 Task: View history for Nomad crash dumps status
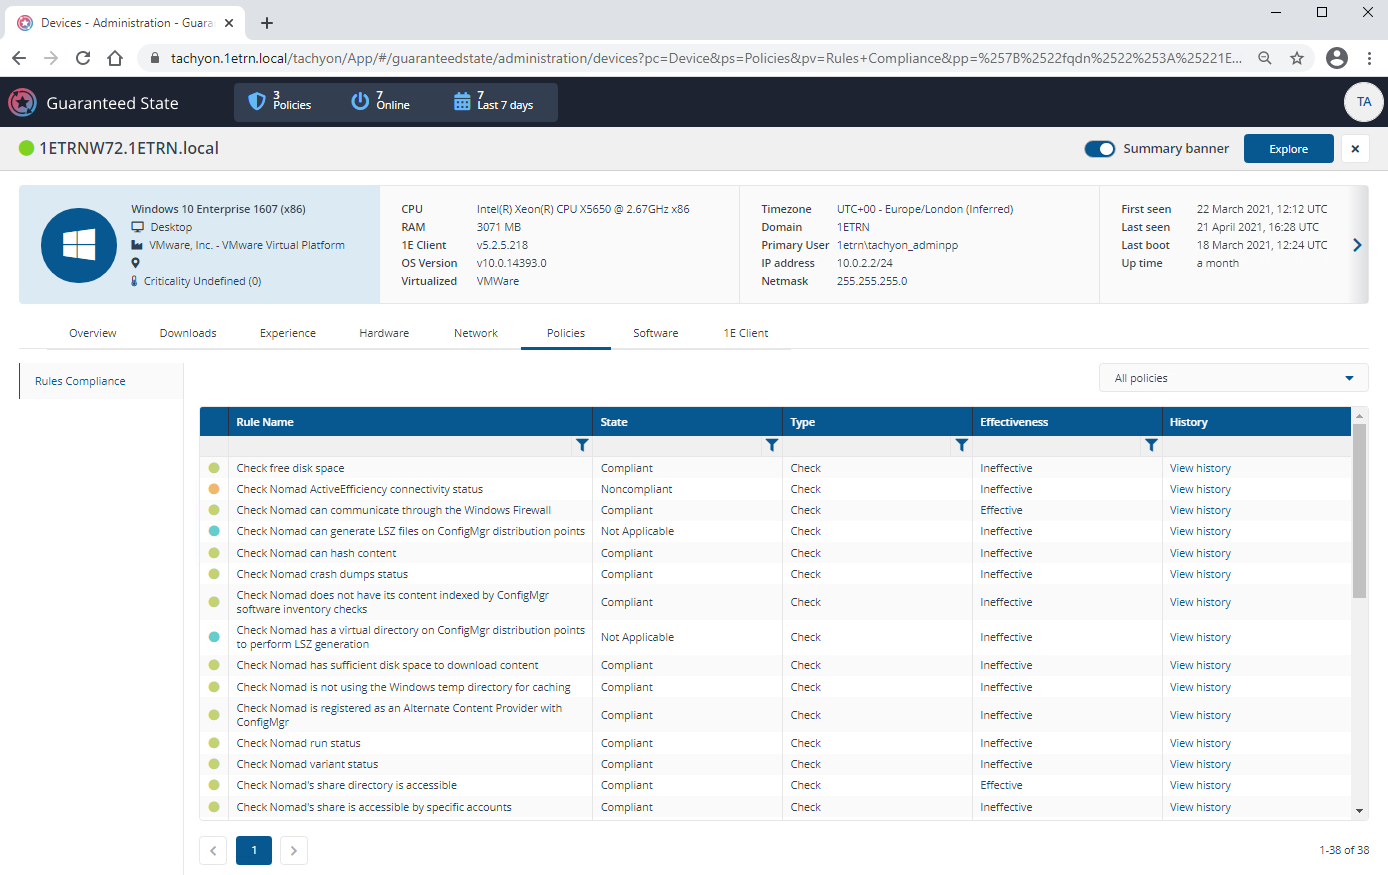(x=1200, y=574)
